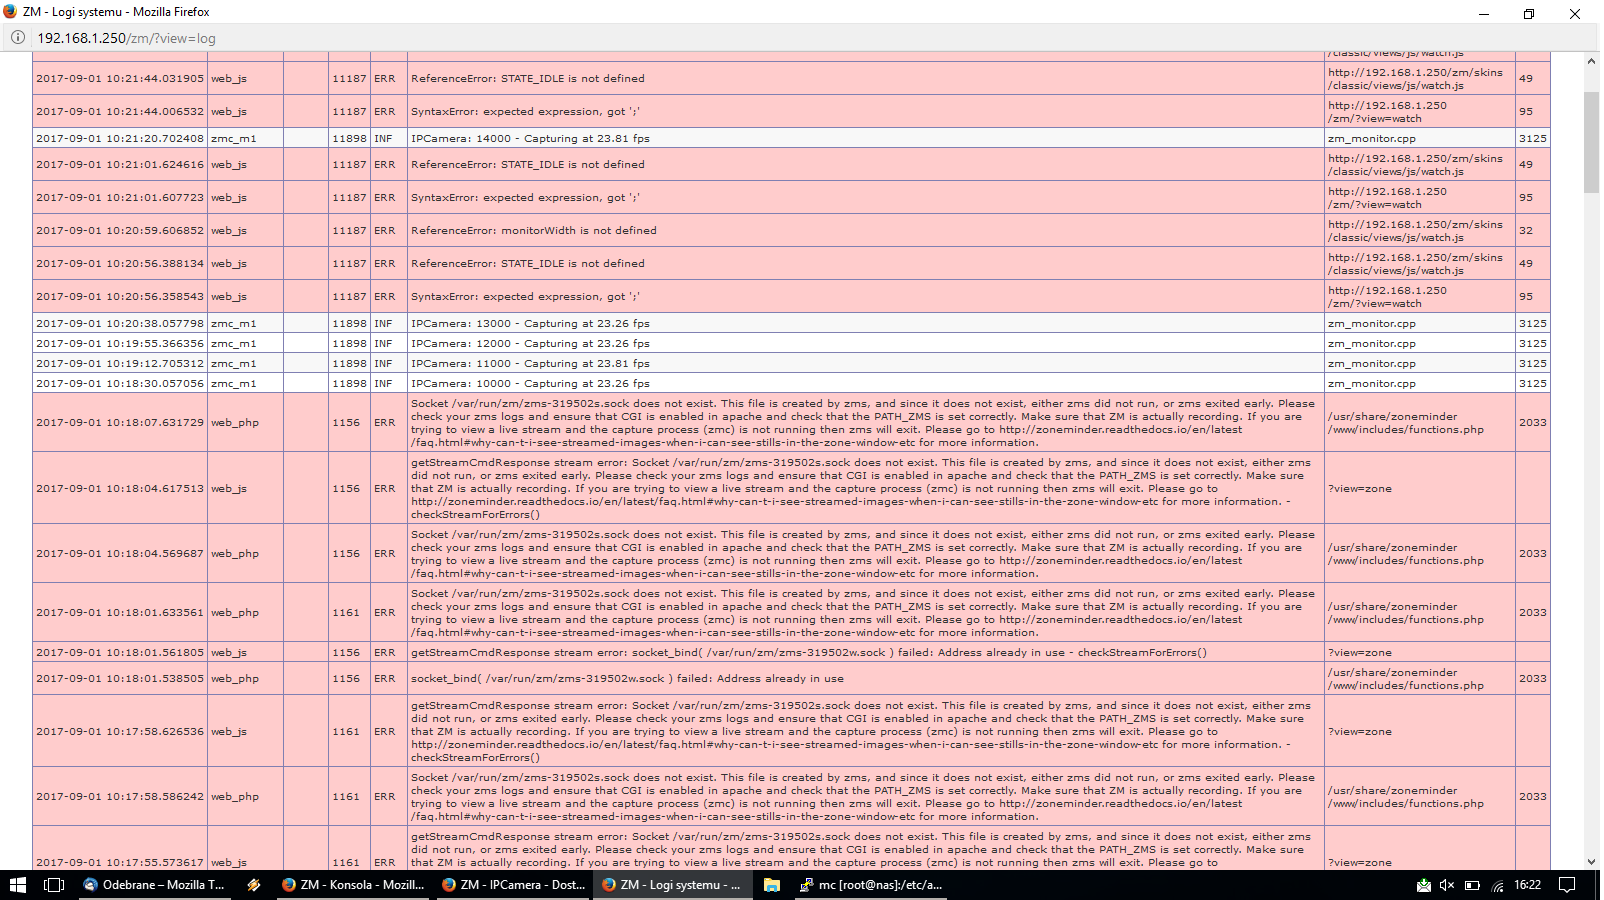Click 'IPCamera: 13000 - Capturing at 23.26 fps'

click(530, 323)
